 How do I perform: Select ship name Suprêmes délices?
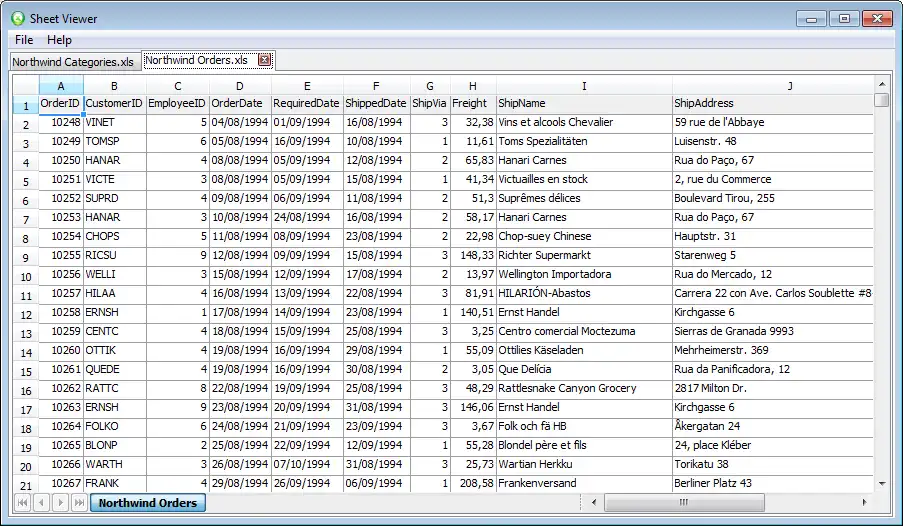click(x=585, y=198)
